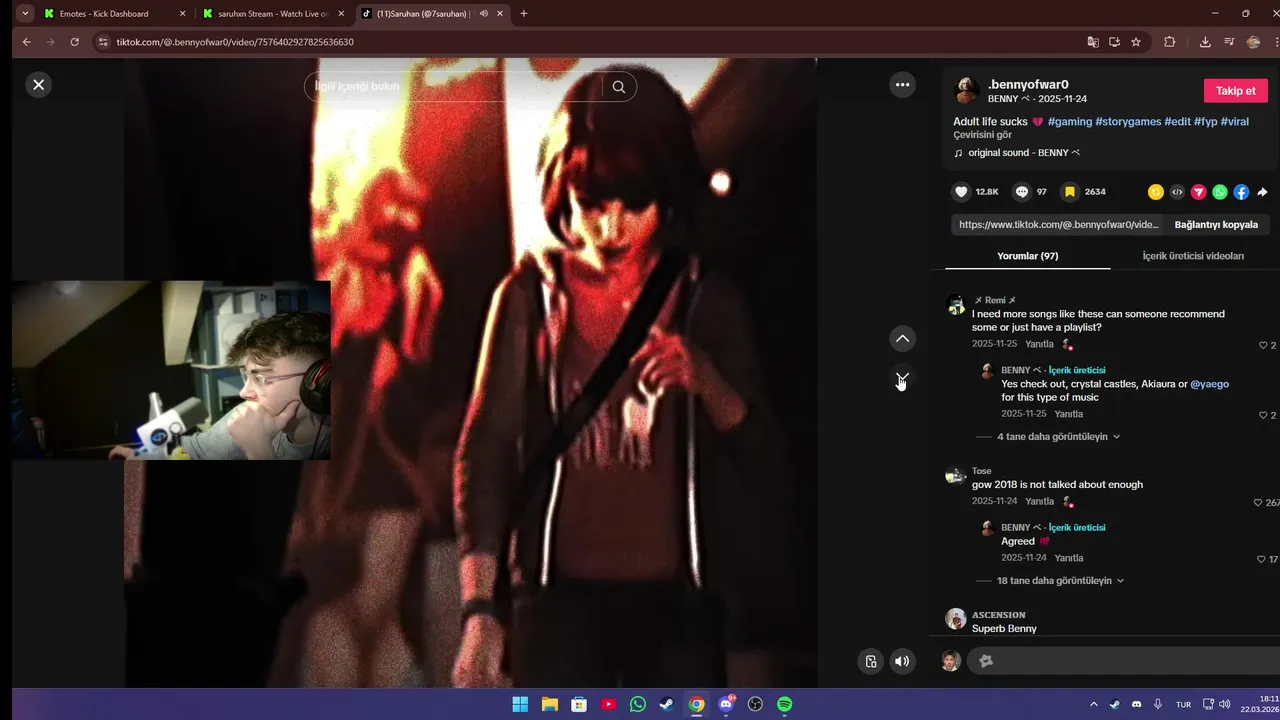
Task: Open Chrome extensions puzzle icon
Action: (1169, 42)
